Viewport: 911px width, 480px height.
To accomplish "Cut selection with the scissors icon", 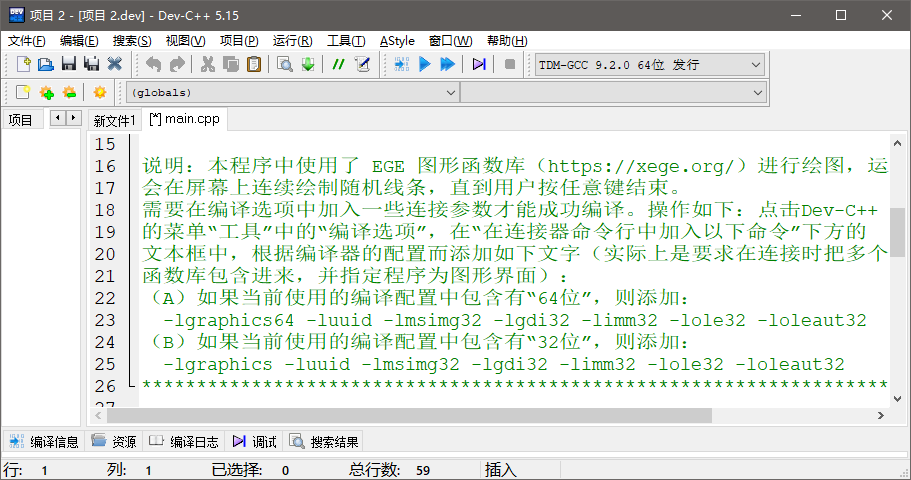I will (207, 64).
